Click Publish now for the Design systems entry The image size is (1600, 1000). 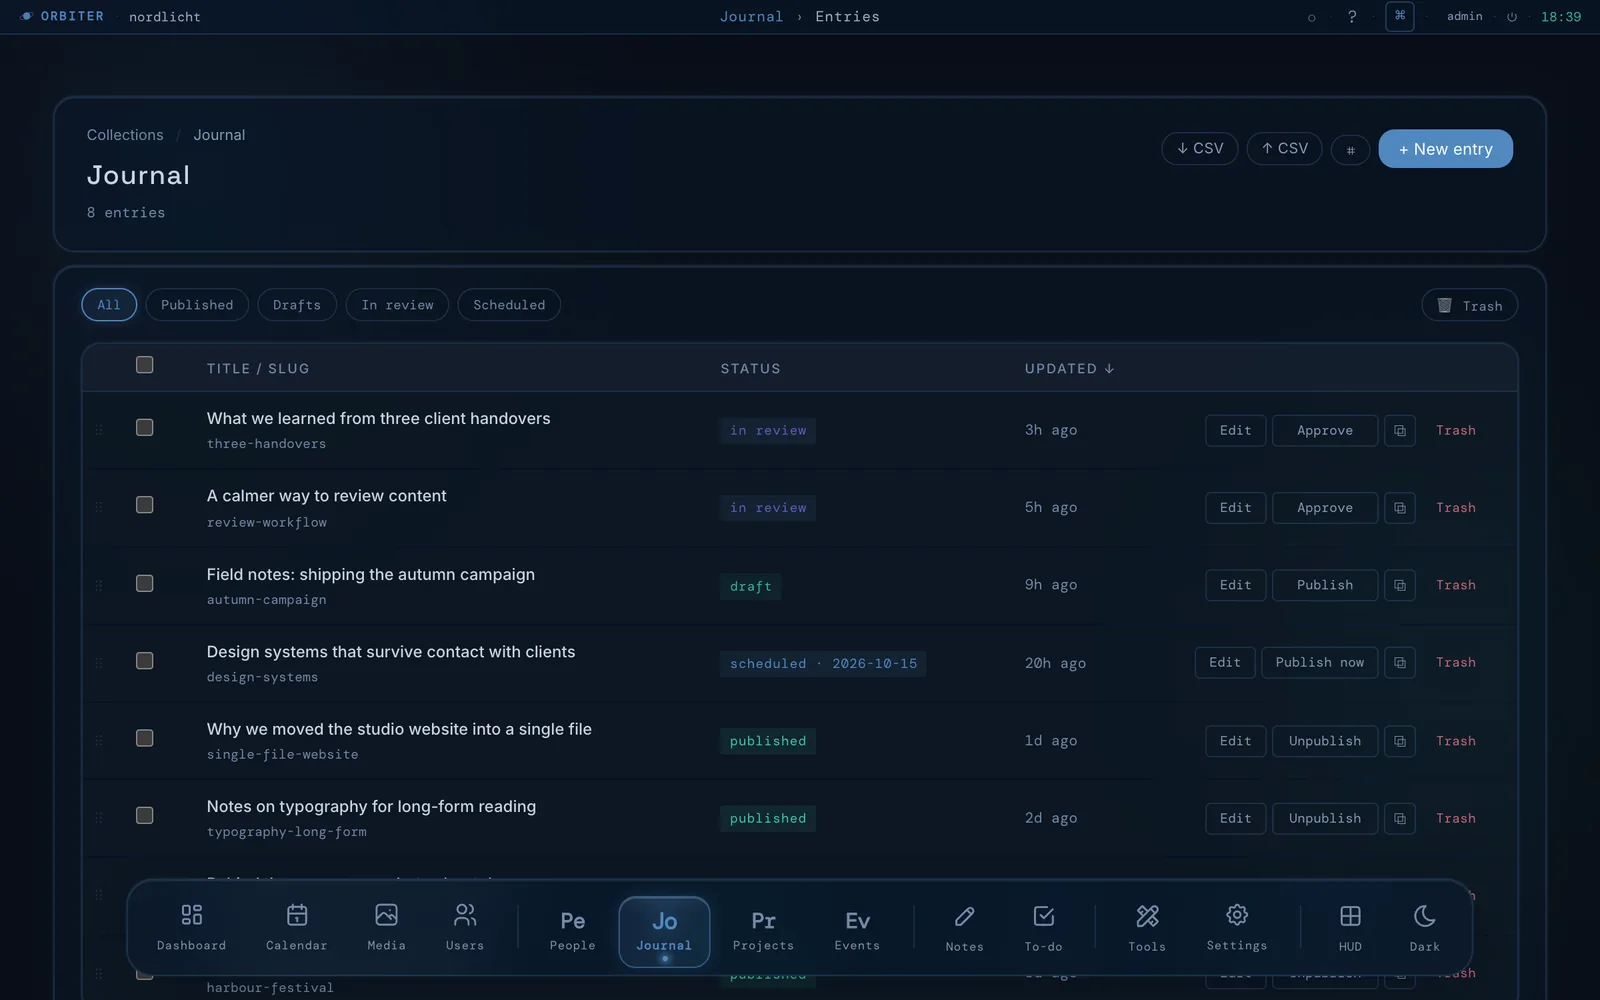[1320, 662]
